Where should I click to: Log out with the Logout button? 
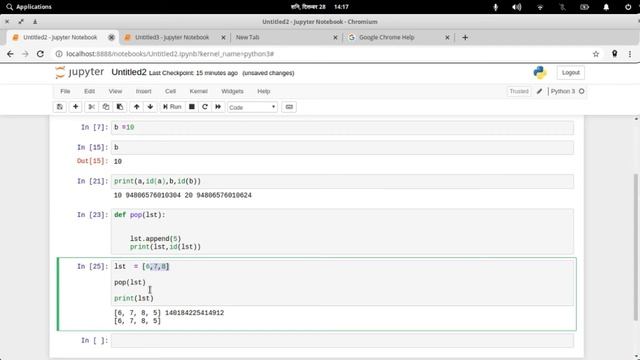[x=570, y=73]
